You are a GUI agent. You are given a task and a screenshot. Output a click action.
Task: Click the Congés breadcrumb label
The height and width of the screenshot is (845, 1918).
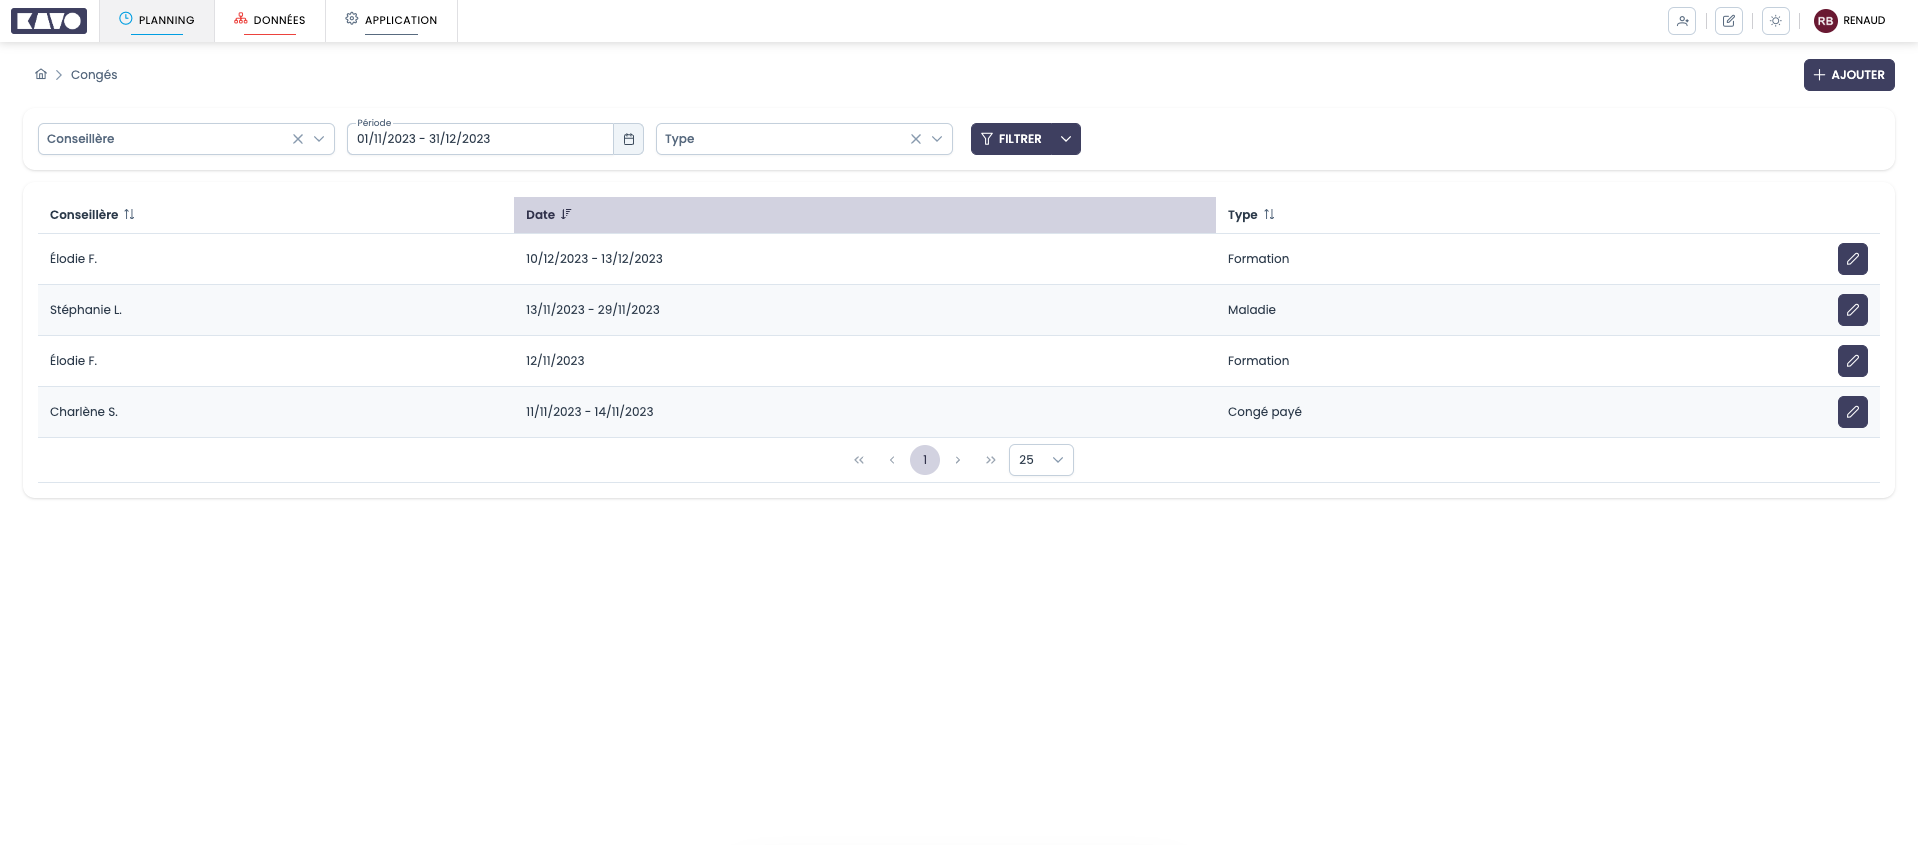[x=94, y=75]
